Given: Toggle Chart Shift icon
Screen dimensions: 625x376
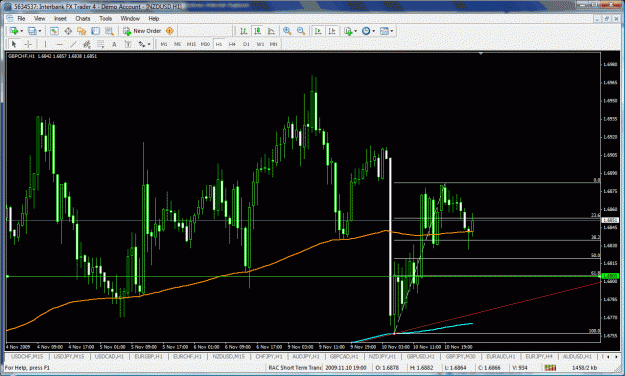Looking at the screenshot, I should 332,31.
